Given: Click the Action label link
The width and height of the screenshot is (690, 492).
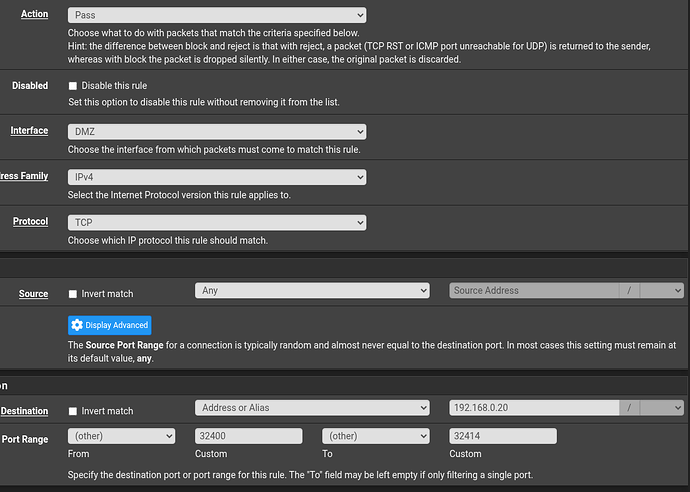Looking at the screenshot, I should [x=34, y=14].
